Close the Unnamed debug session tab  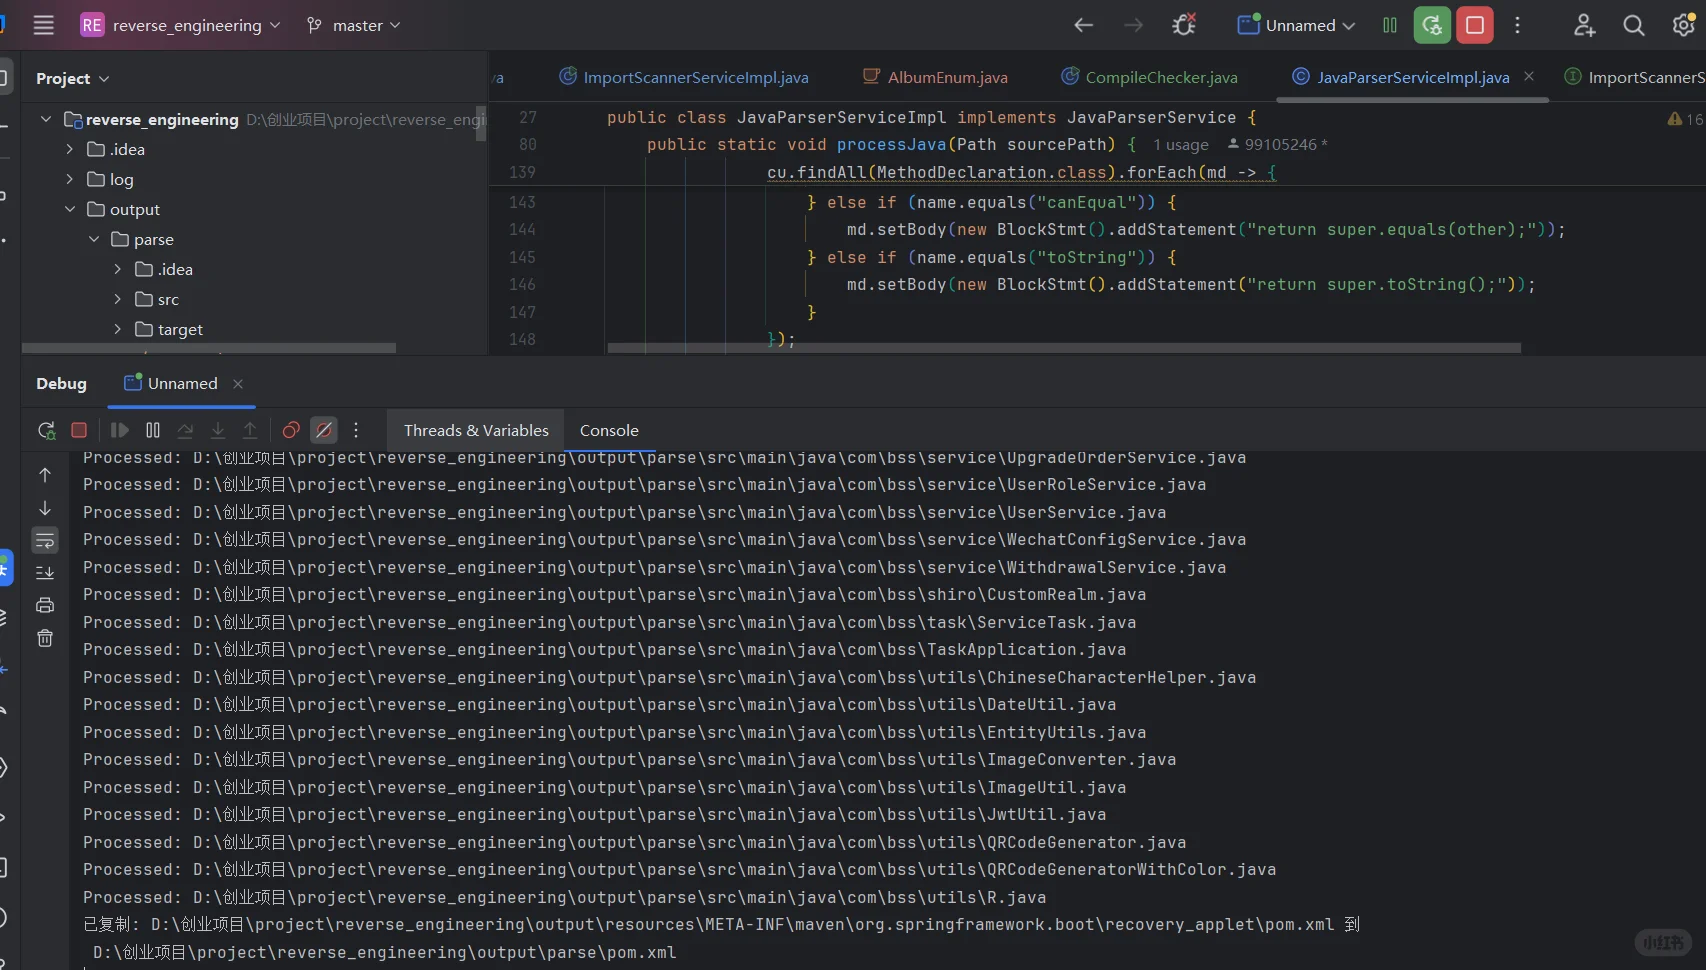click(x=238, y=384)
